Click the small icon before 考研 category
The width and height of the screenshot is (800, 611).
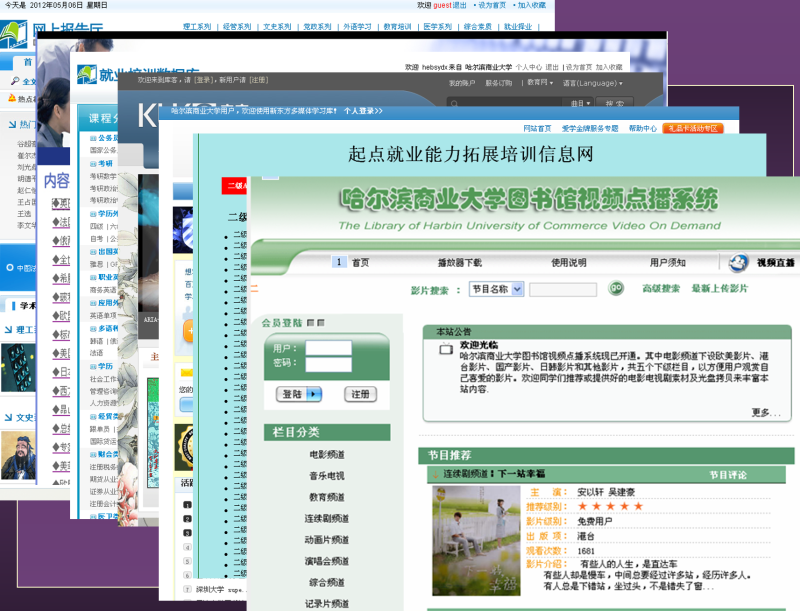pyautogui.click(x=93, y=164)
